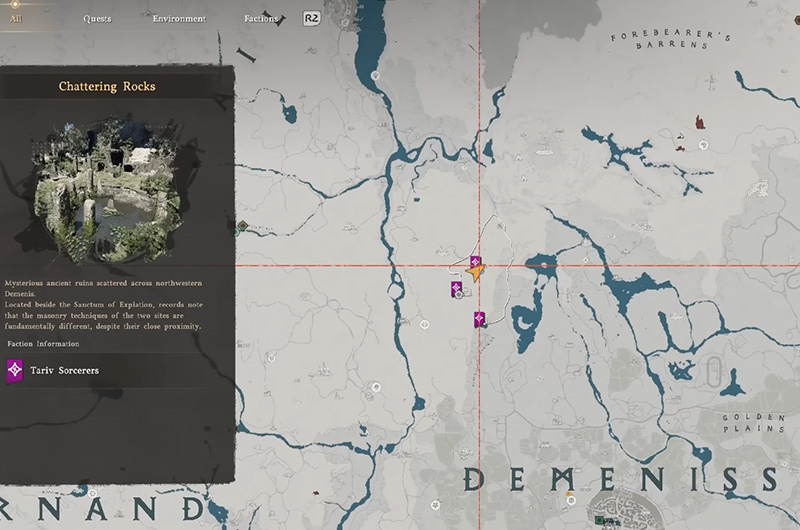Switch to the Factions filter tab

(x=262, y=18)
